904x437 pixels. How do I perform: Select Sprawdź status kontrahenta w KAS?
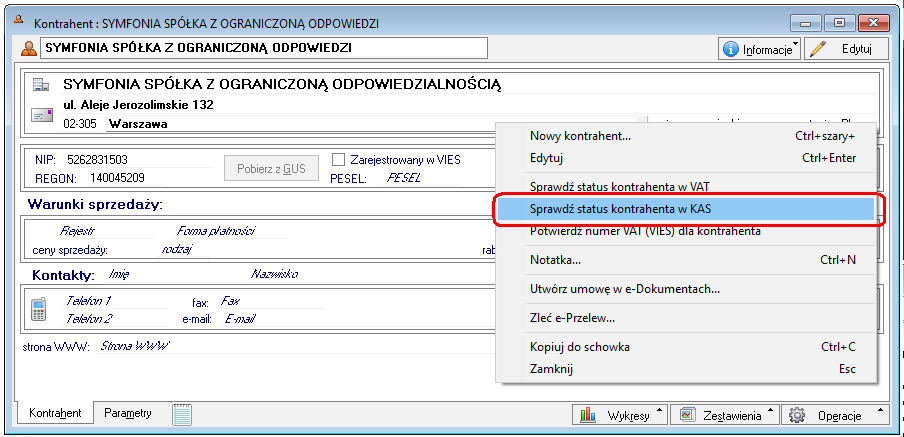pos(686,209)
